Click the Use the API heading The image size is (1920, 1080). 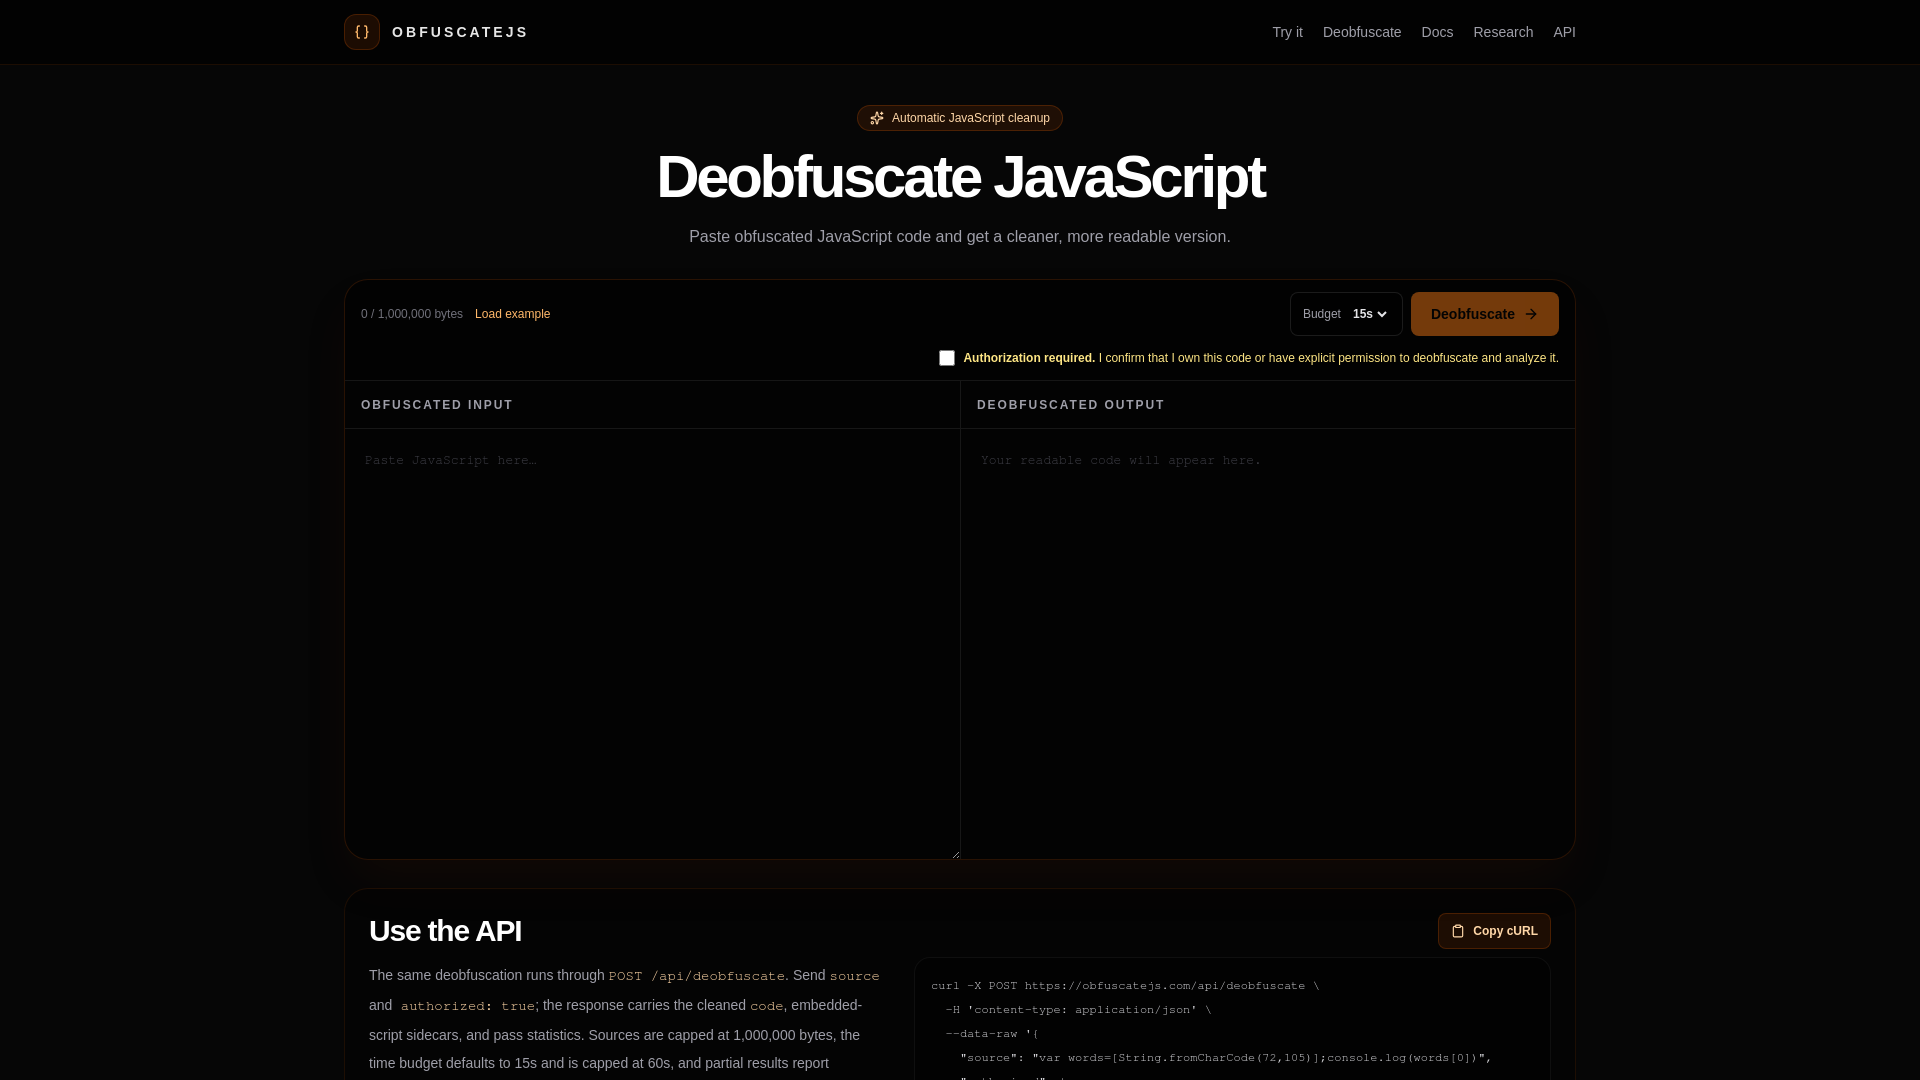tap(445, 931)
